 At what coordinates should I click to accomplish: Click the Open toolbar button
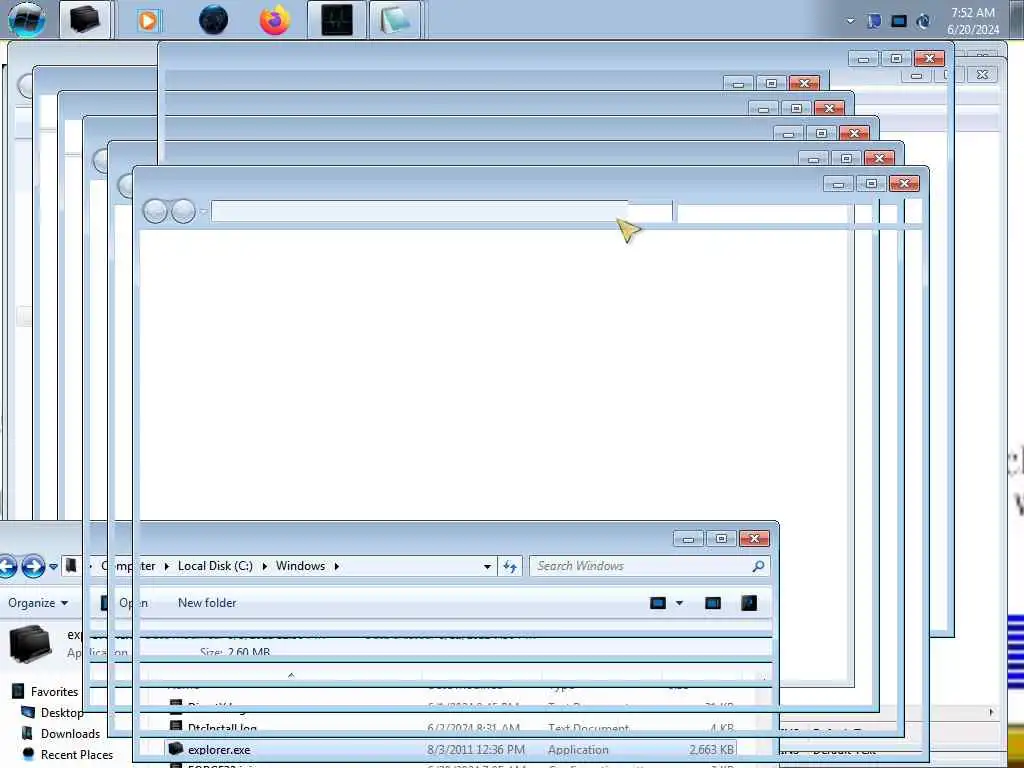coord(126,603)
